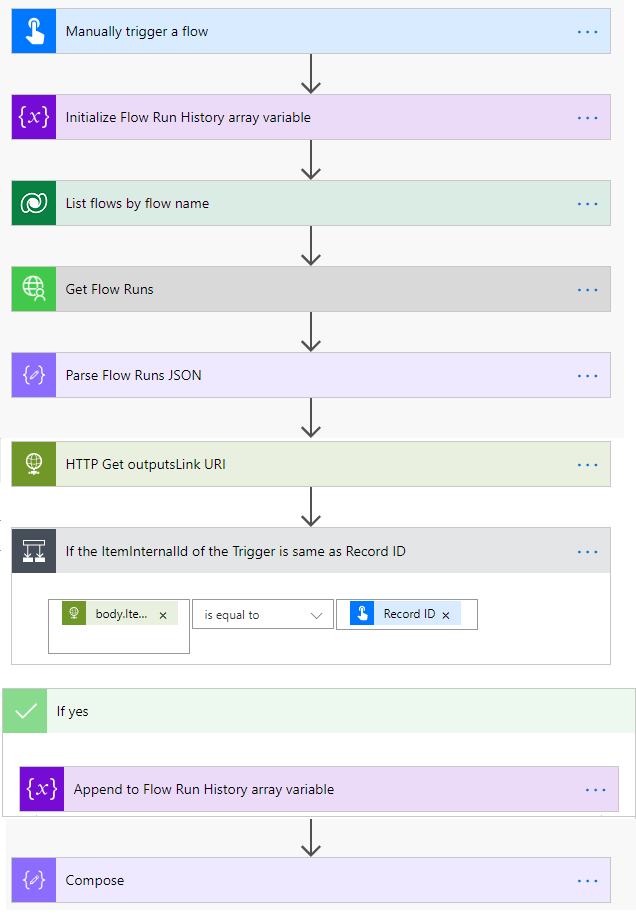
Task: Click the manual trigger hand icon
Action: 33,31
